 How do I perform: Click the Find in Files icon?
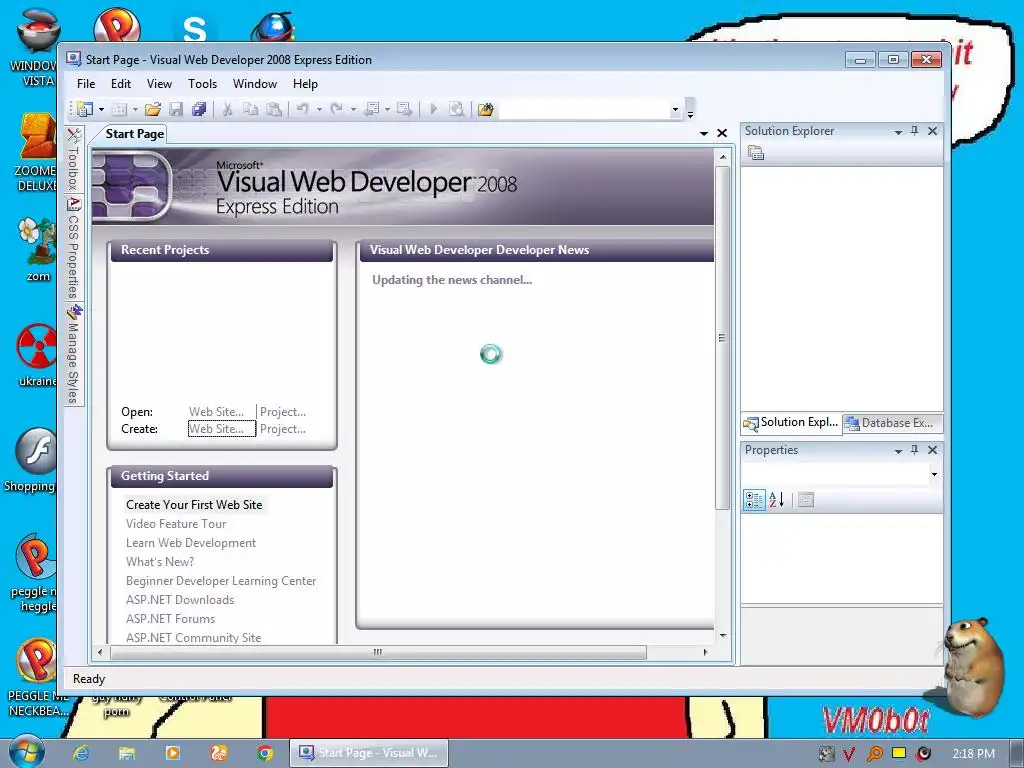(485, 109)
